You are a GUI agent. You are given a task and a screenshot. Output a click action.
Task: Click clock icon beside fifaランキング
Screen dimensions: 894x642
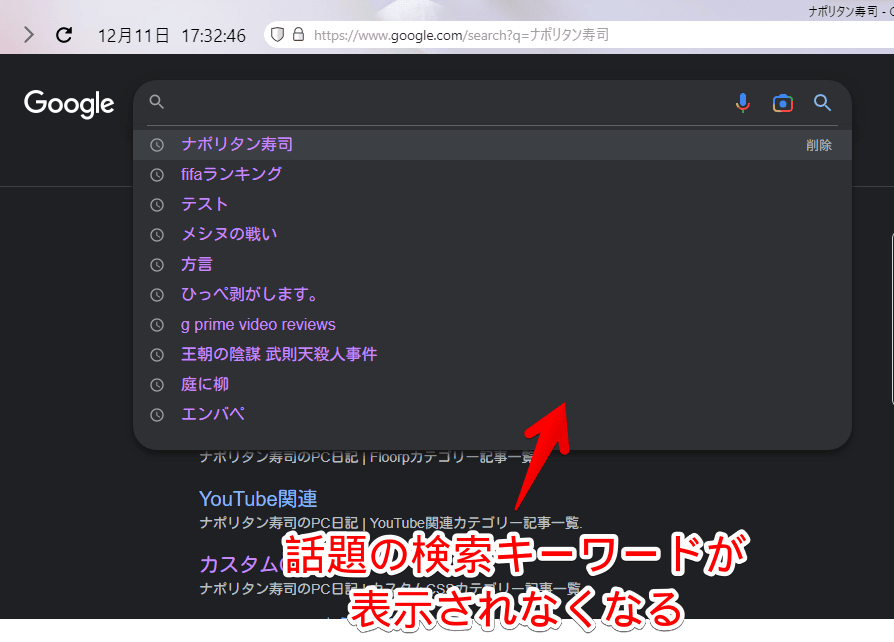(x=157, y=175)
